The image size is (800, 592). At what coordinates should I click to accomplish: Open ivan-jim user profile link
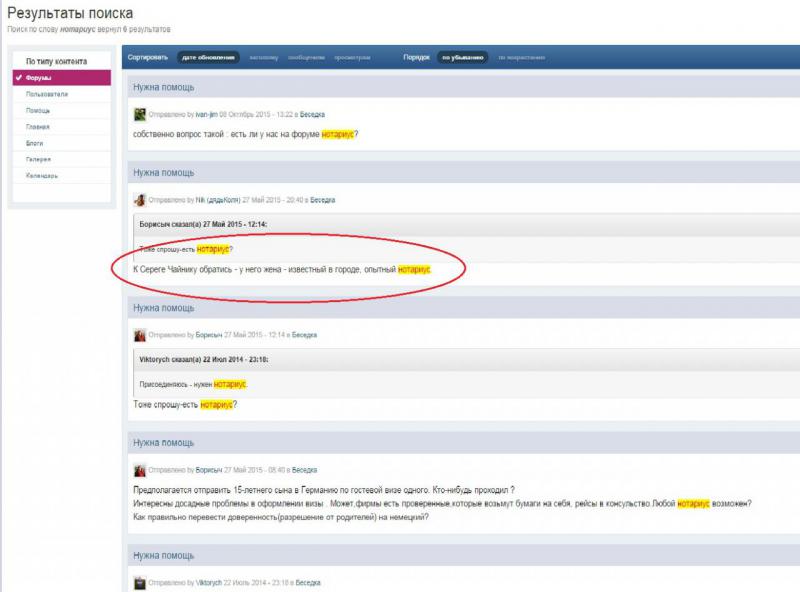point(207,114)
